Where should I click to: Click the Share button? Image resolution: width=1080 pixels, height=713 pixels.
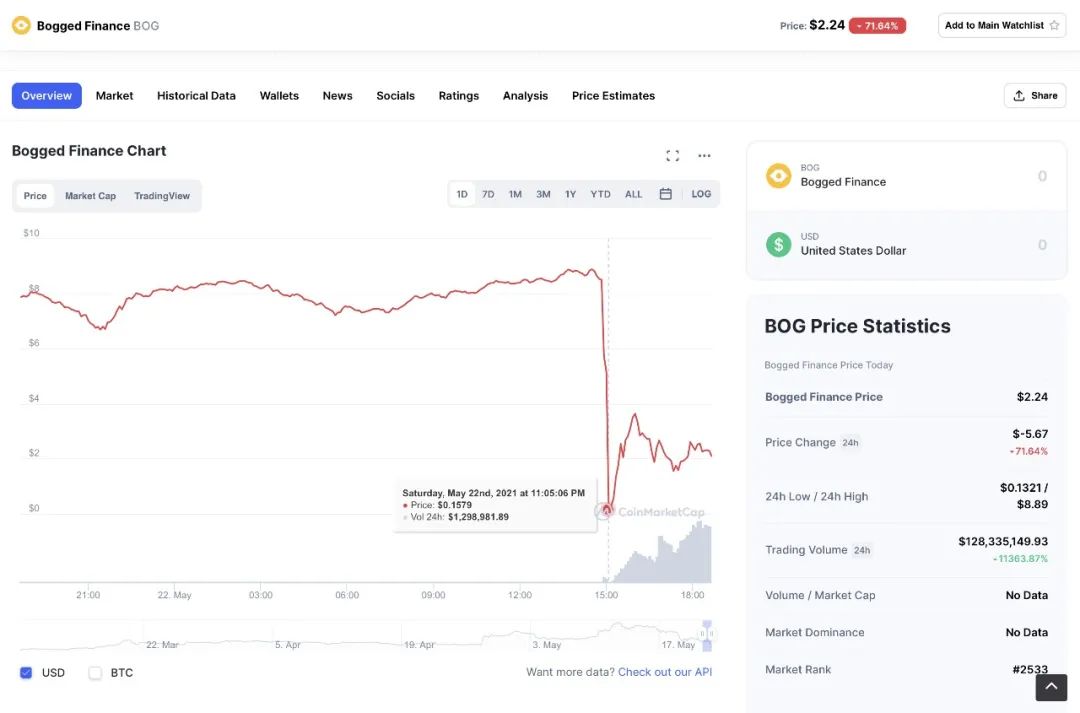[x=1034, y=96]
